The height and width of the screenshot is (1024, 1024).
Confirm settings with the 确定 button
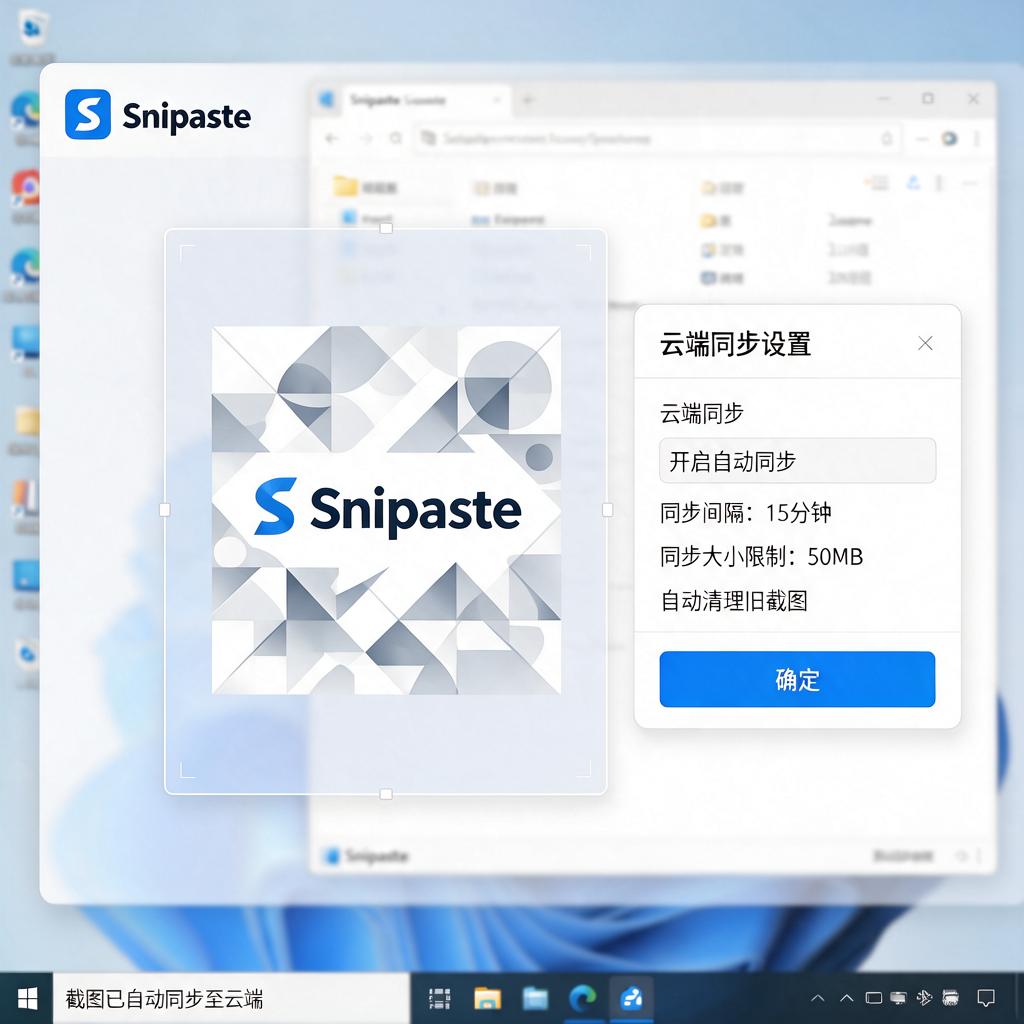coord(797,679)
